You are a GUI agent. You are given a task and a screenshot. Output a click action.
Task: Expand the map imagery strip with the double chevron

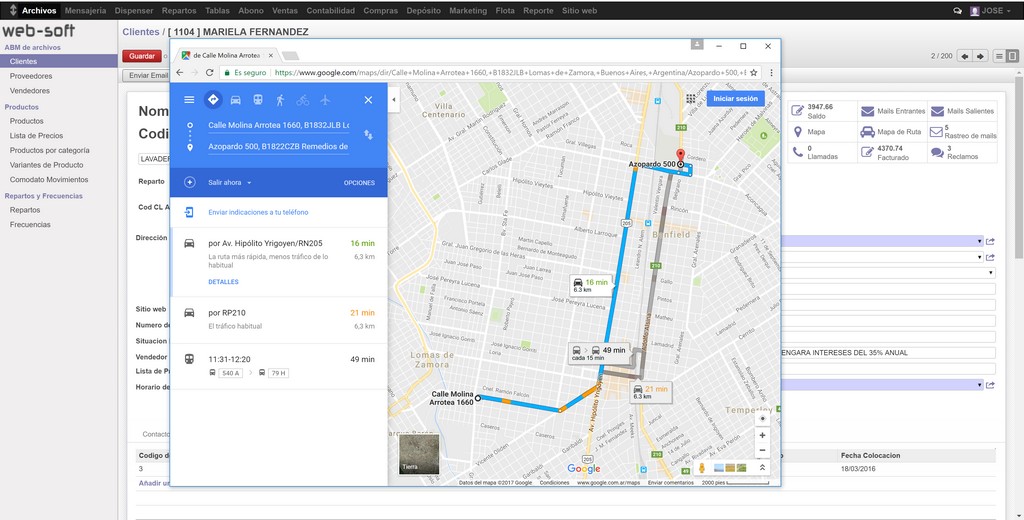[761, 468]
